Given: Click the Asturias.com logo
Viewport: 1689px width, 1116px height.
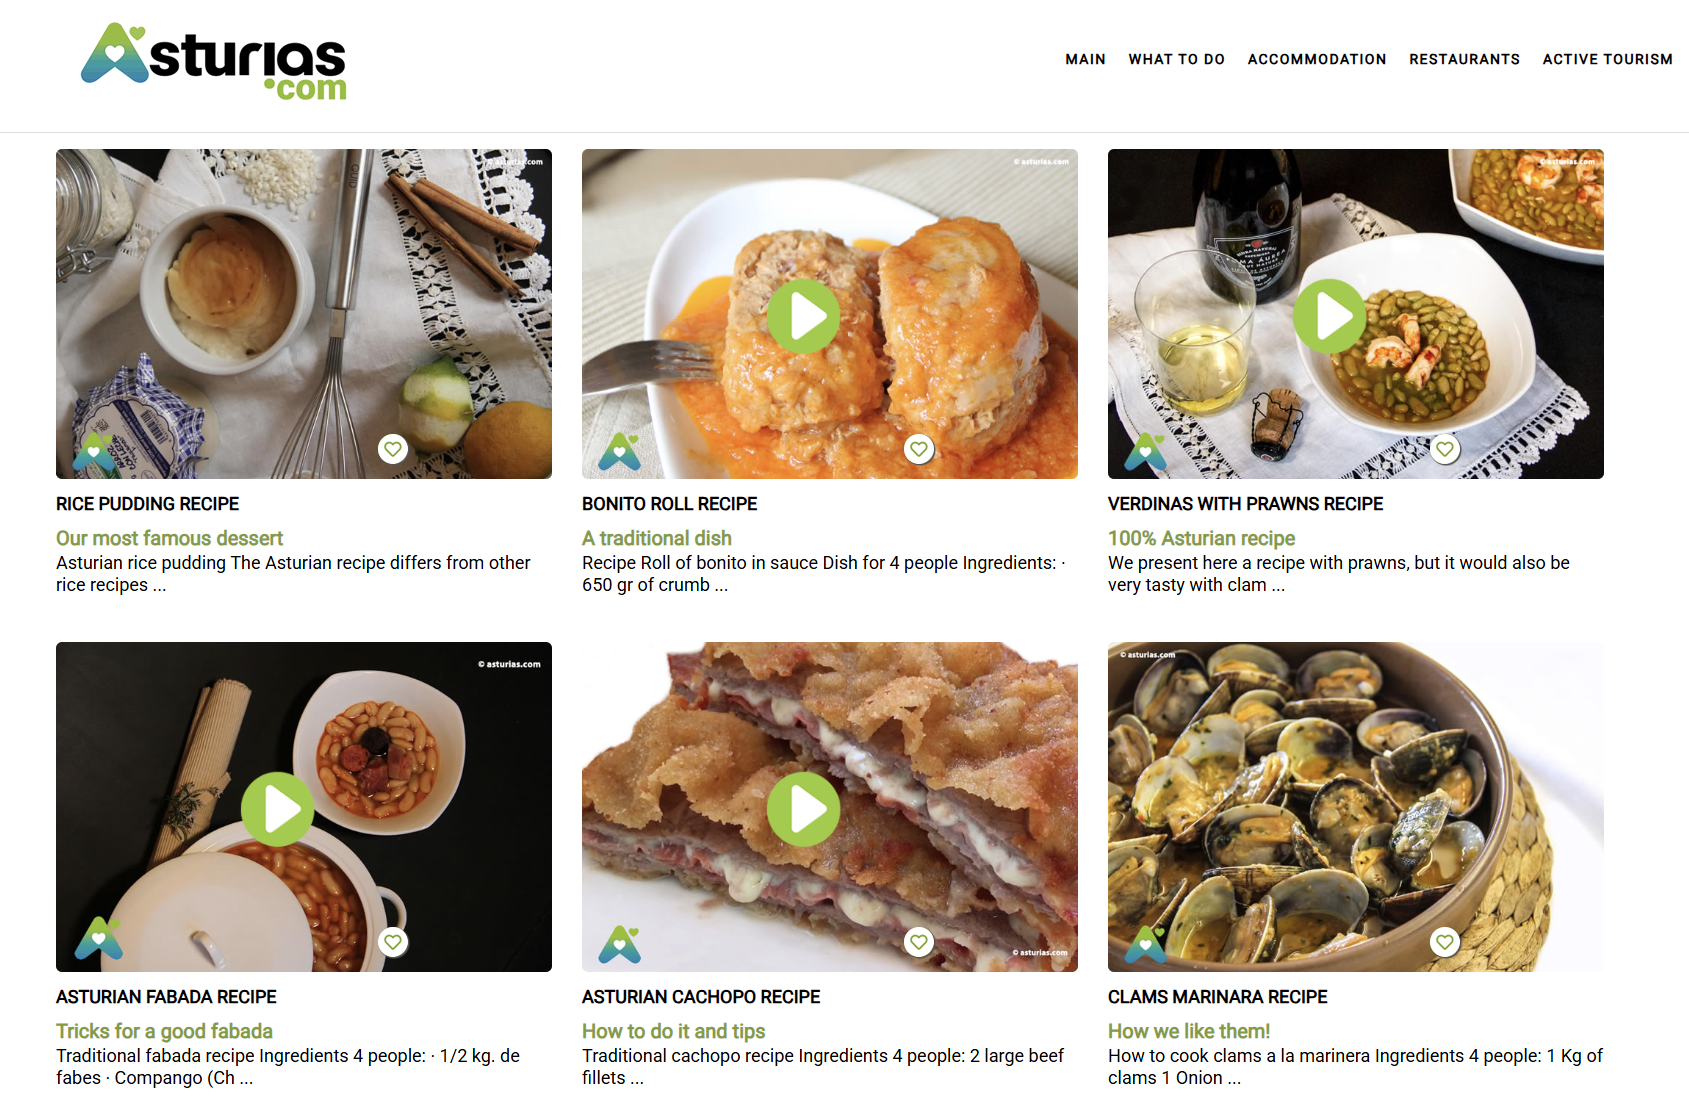Looking at the screenshot, I should pyautogui.click(x=214, y=62).
